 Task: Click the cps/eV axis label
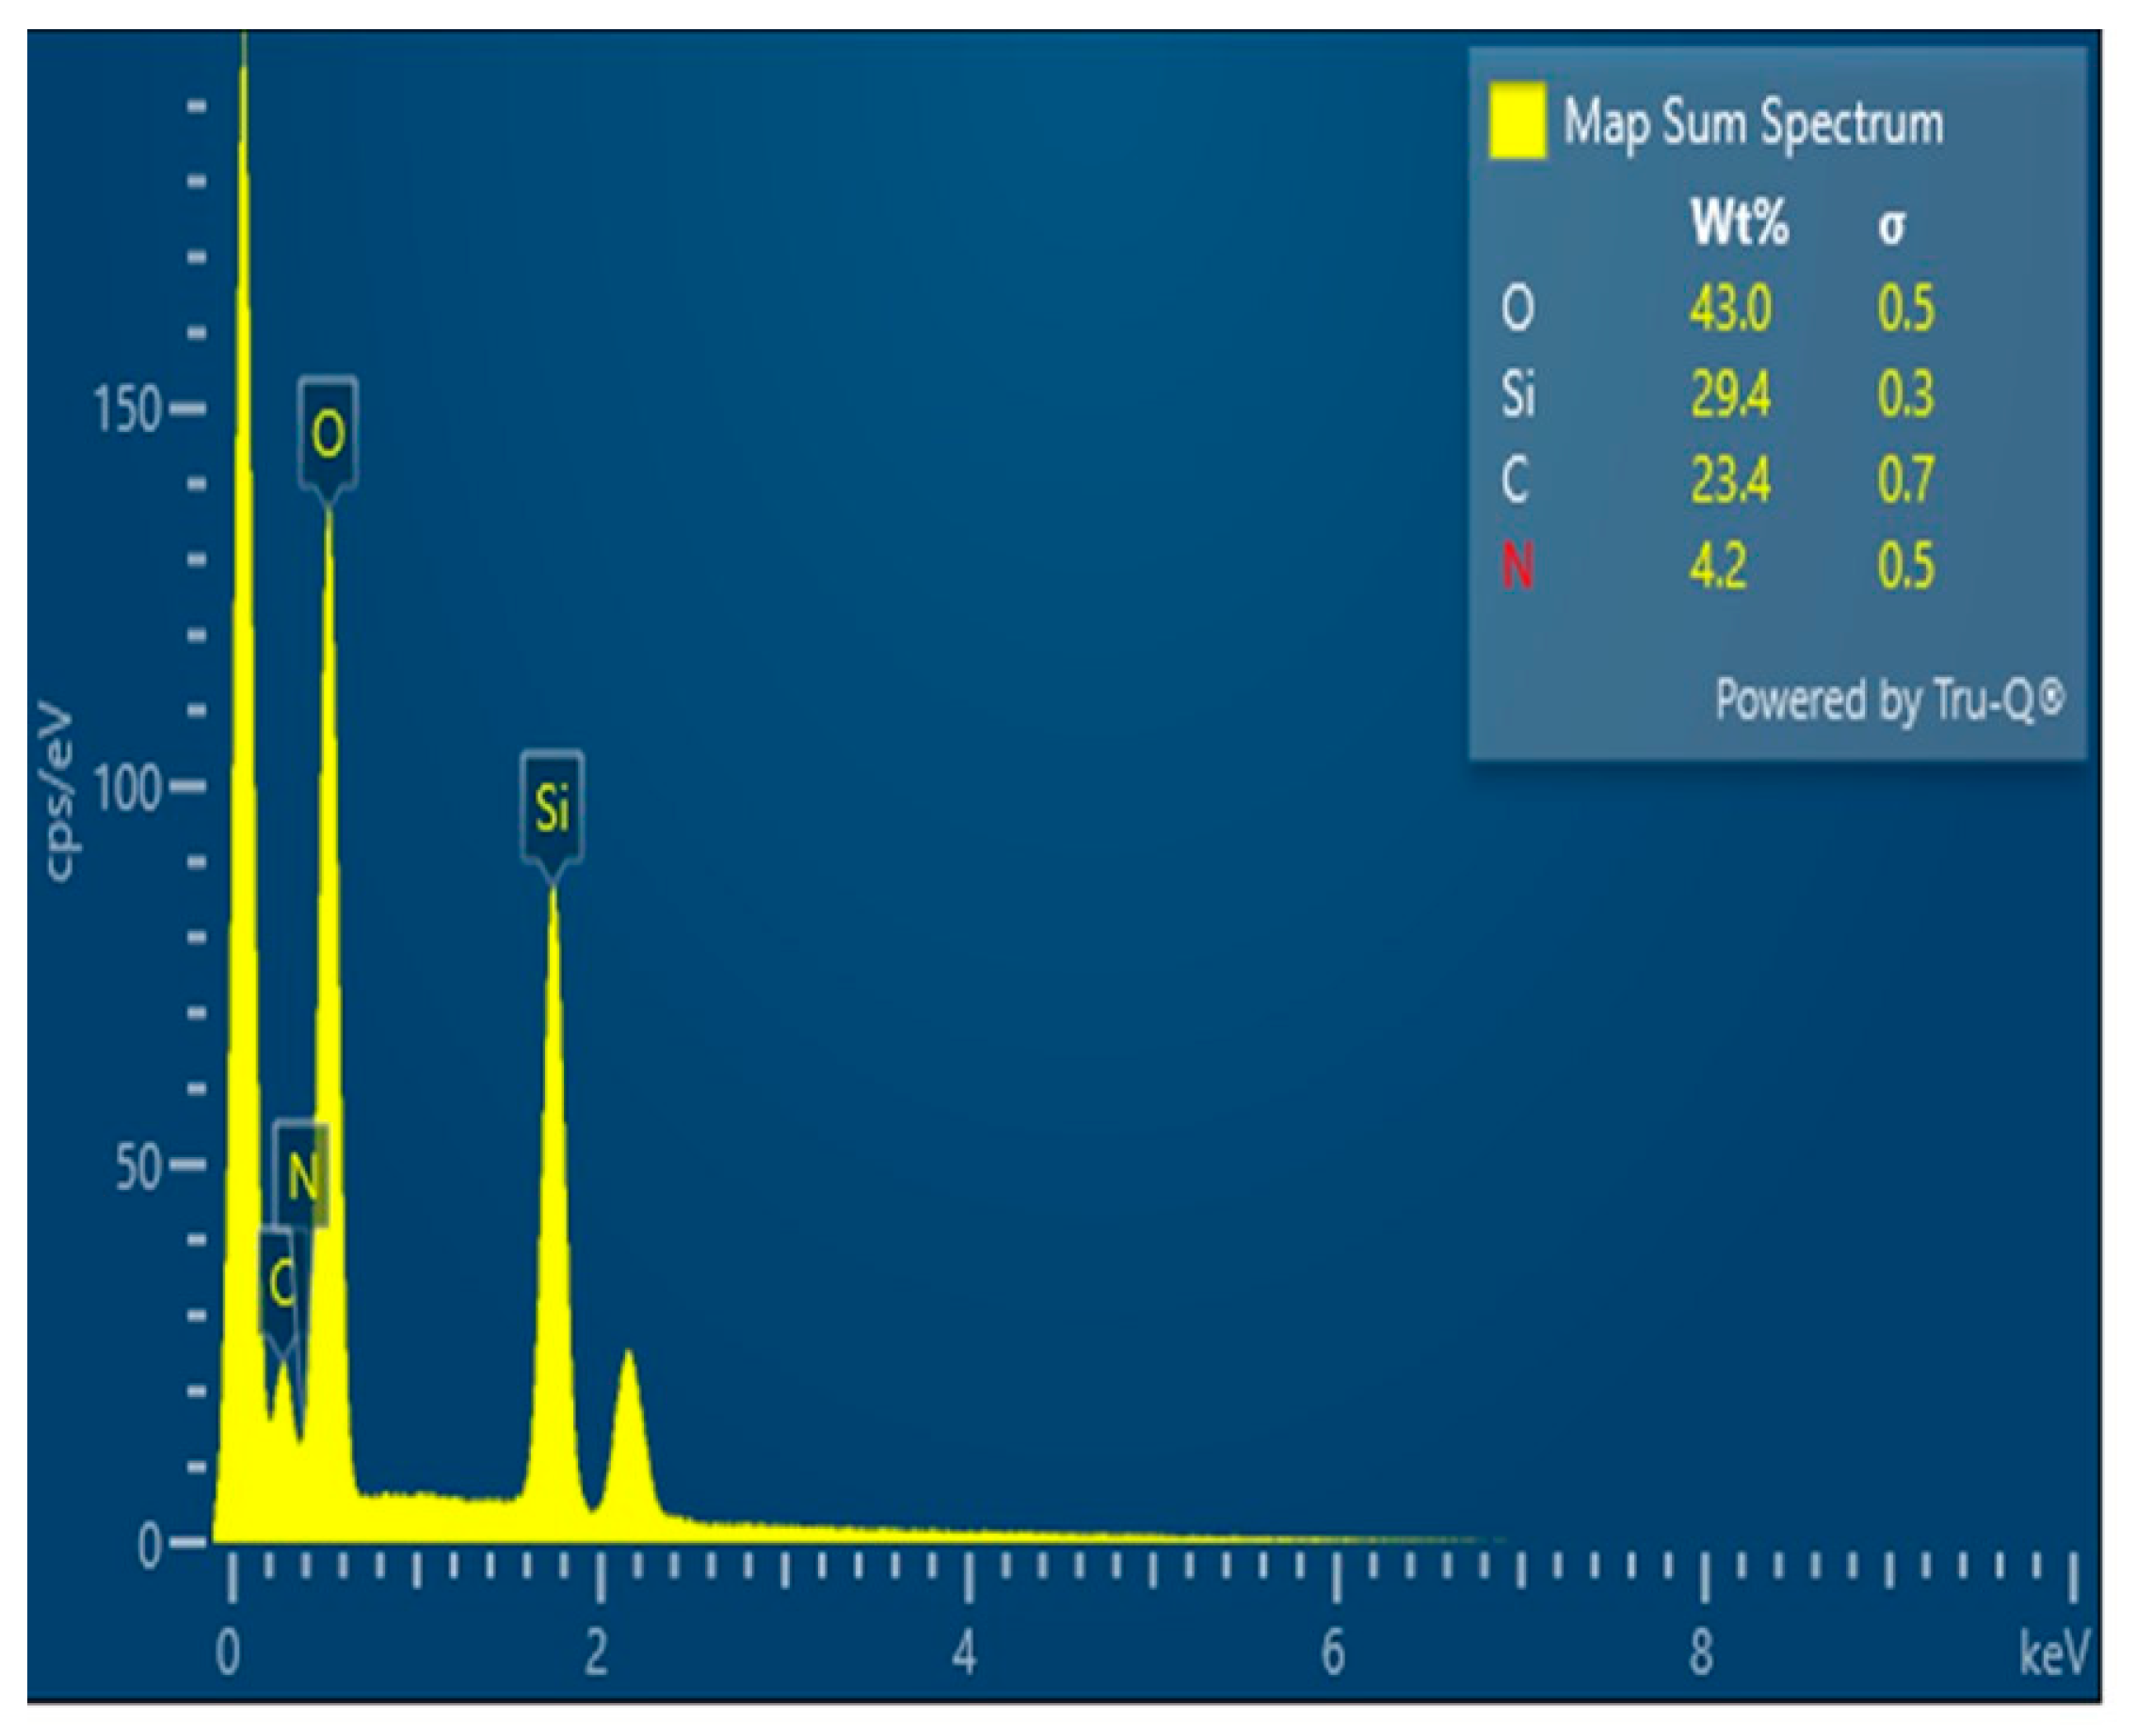point(60,793)
